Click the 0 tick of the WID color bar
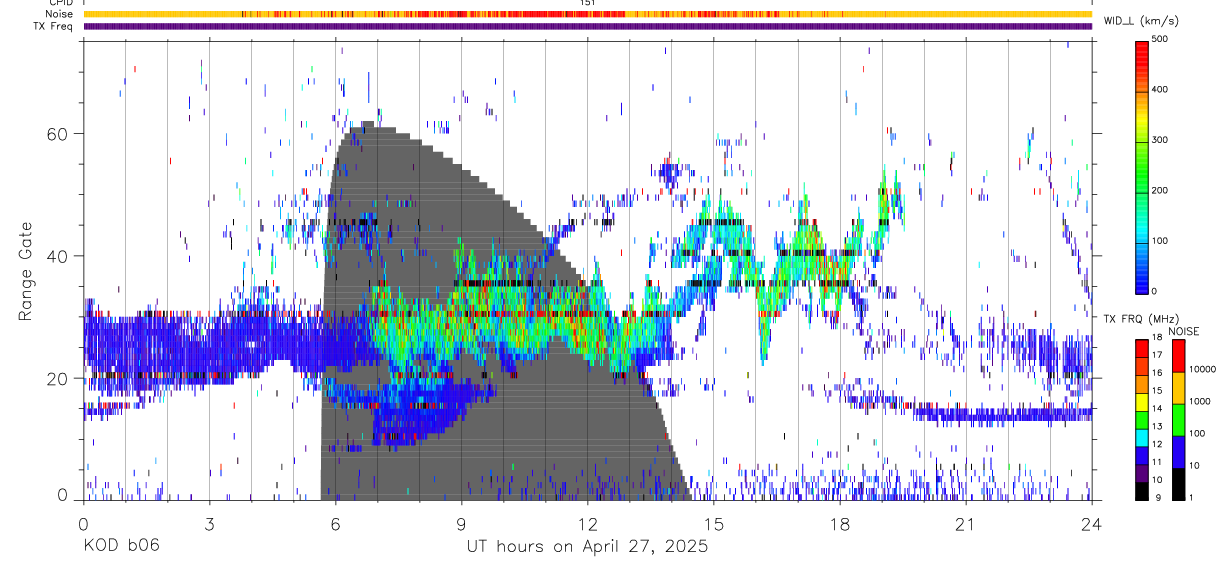The height and width of the screenshot is (567, 1228). [1155, 291]
